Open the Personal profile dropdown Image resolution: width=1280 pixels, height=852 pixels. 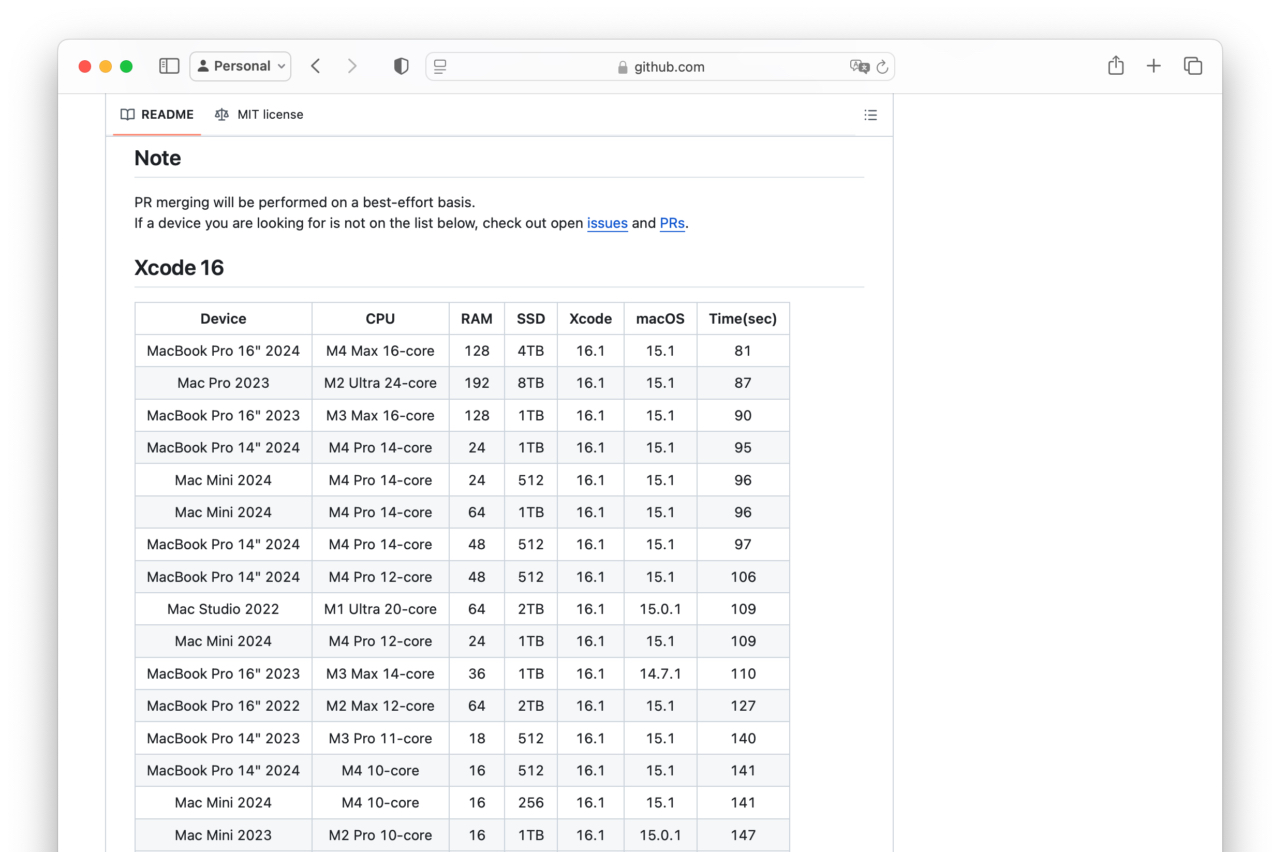(240, 66)
